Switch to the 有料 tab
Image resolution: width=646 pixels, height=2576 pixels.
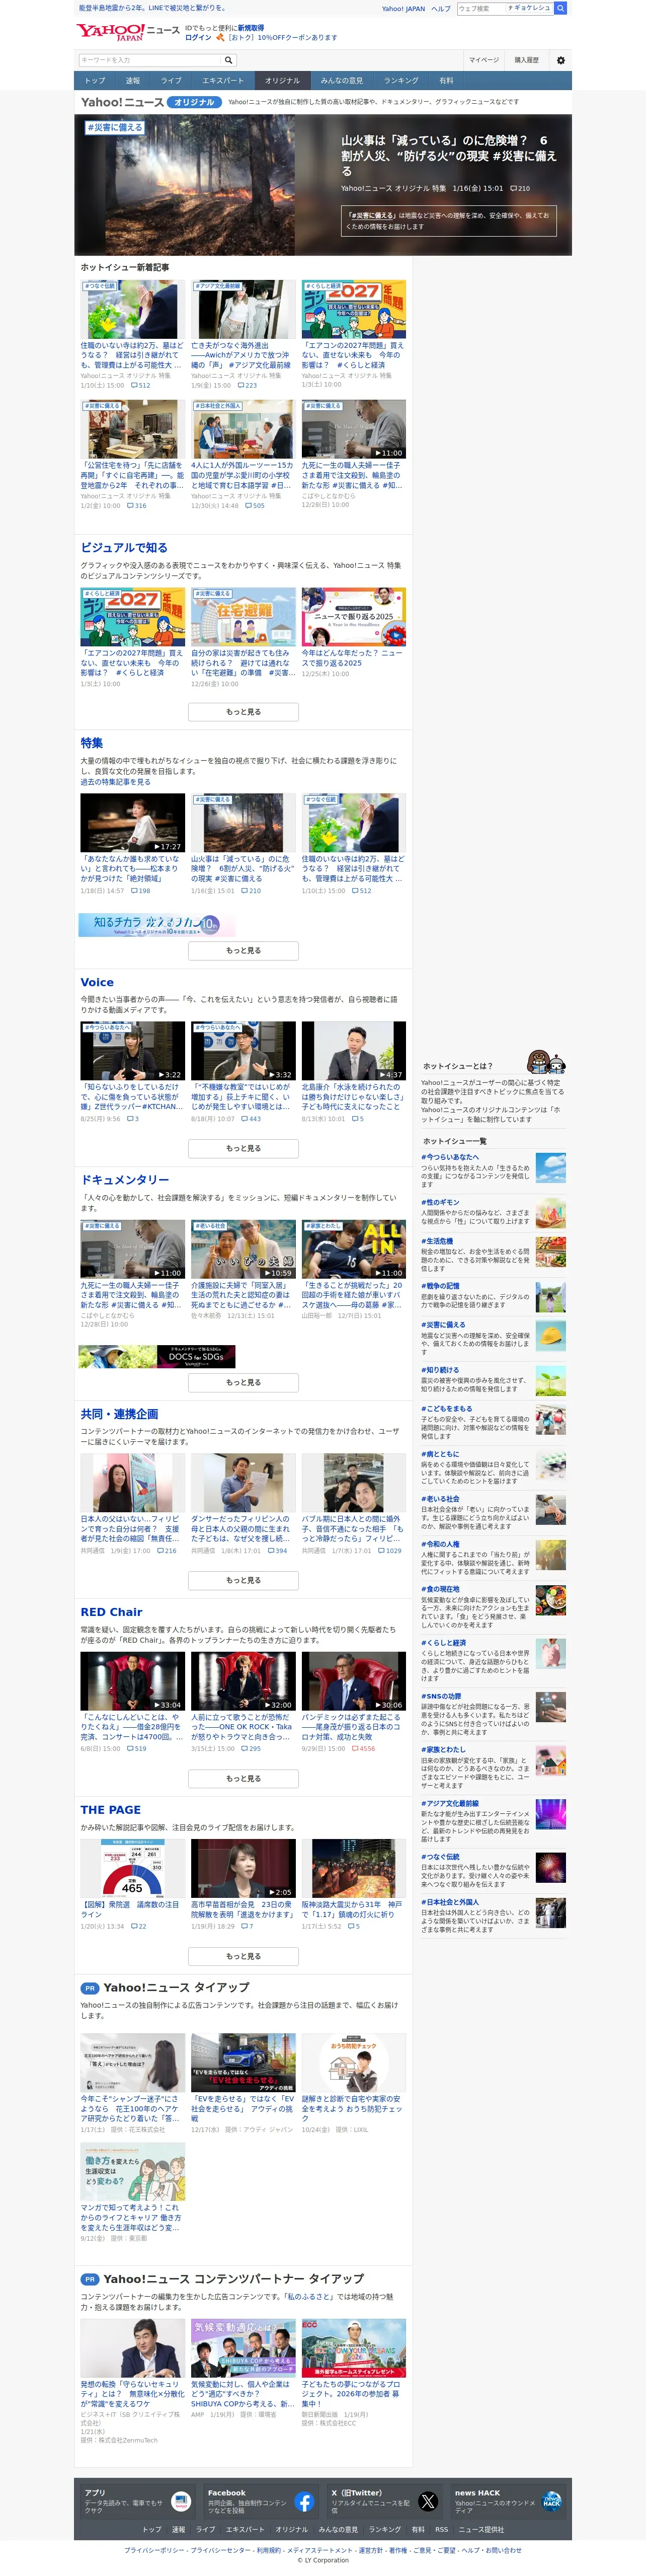tap(446, 80)
